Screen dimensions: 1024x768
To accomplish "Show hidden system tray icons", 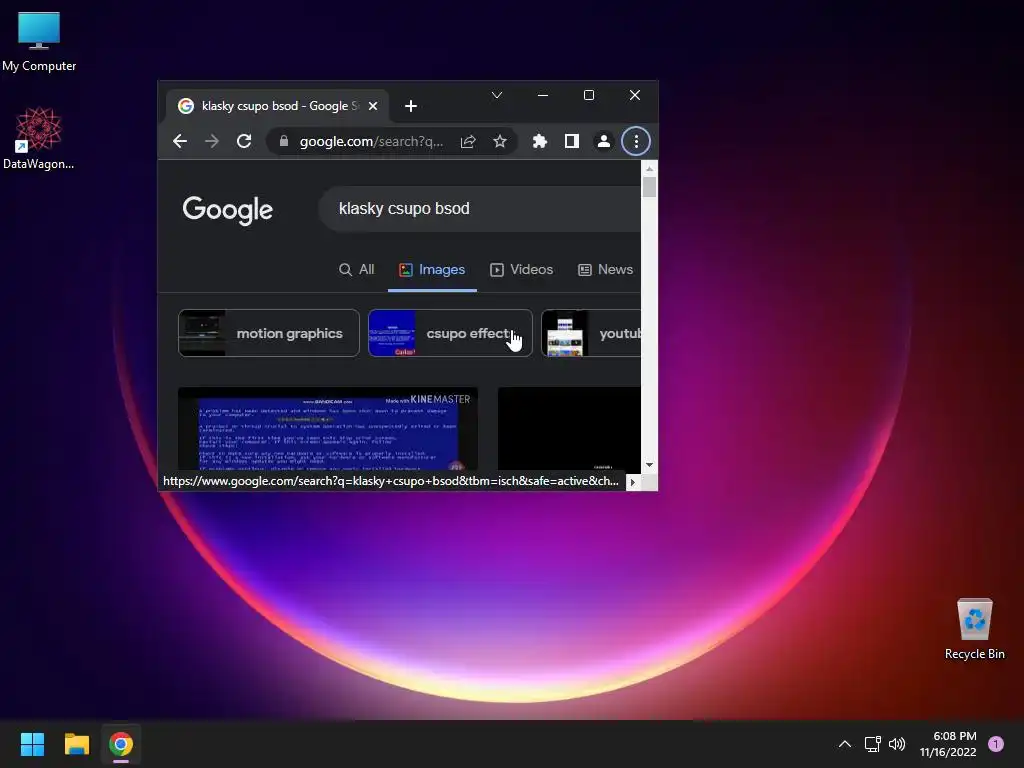I will pyautogui.click(x=844, y=744).
